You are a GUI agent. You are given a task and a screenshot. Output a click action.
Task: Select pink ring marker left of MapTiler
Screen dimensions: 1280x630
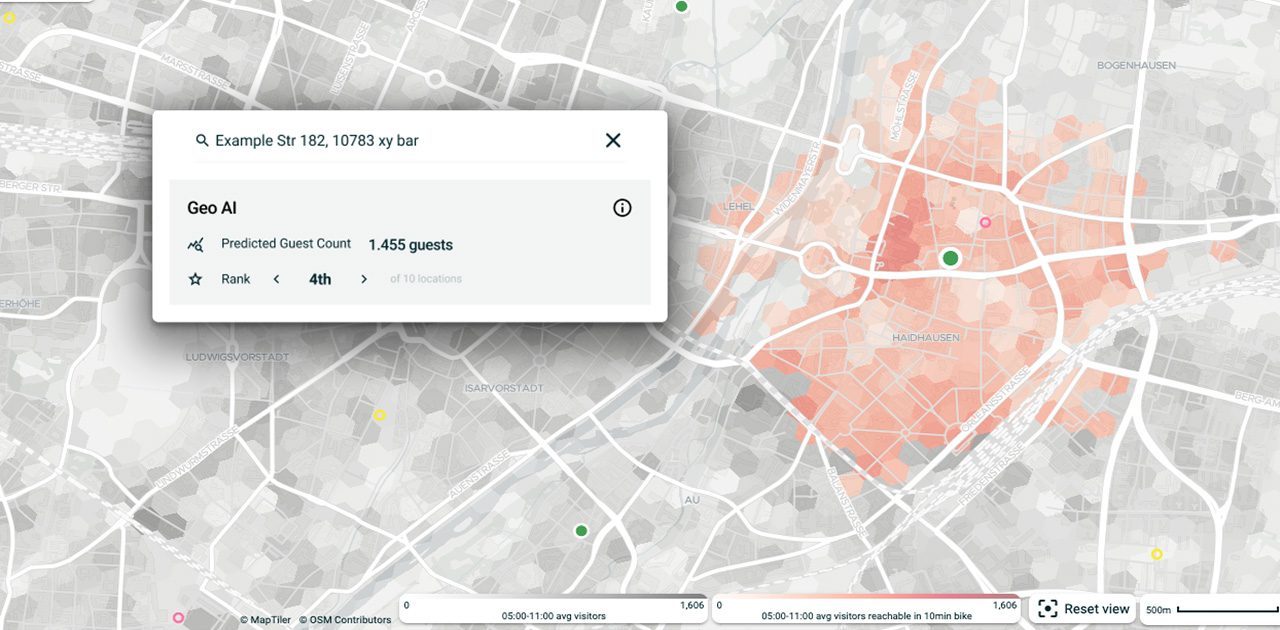coord(179,618)
